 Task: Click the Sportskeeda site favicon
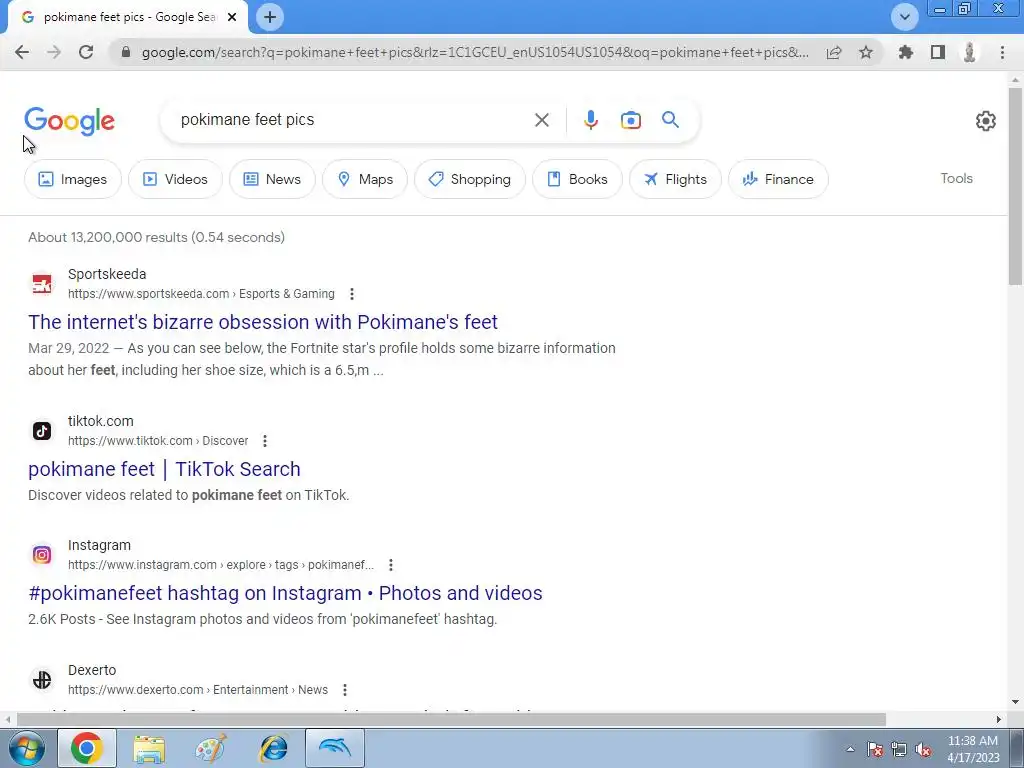[x=42, y=284]
